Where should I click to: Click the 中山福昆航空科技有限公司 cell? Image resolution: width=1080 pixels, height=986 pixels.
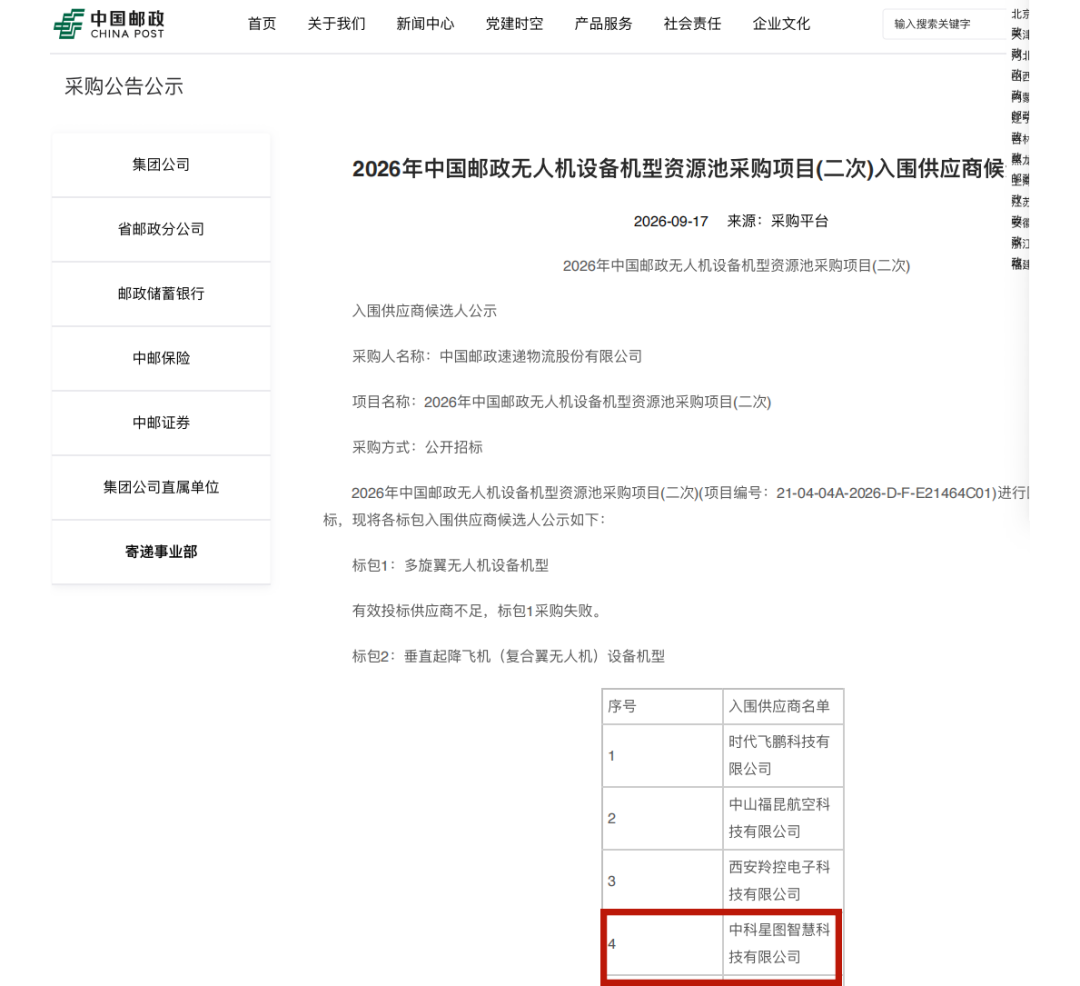(783, 818)
